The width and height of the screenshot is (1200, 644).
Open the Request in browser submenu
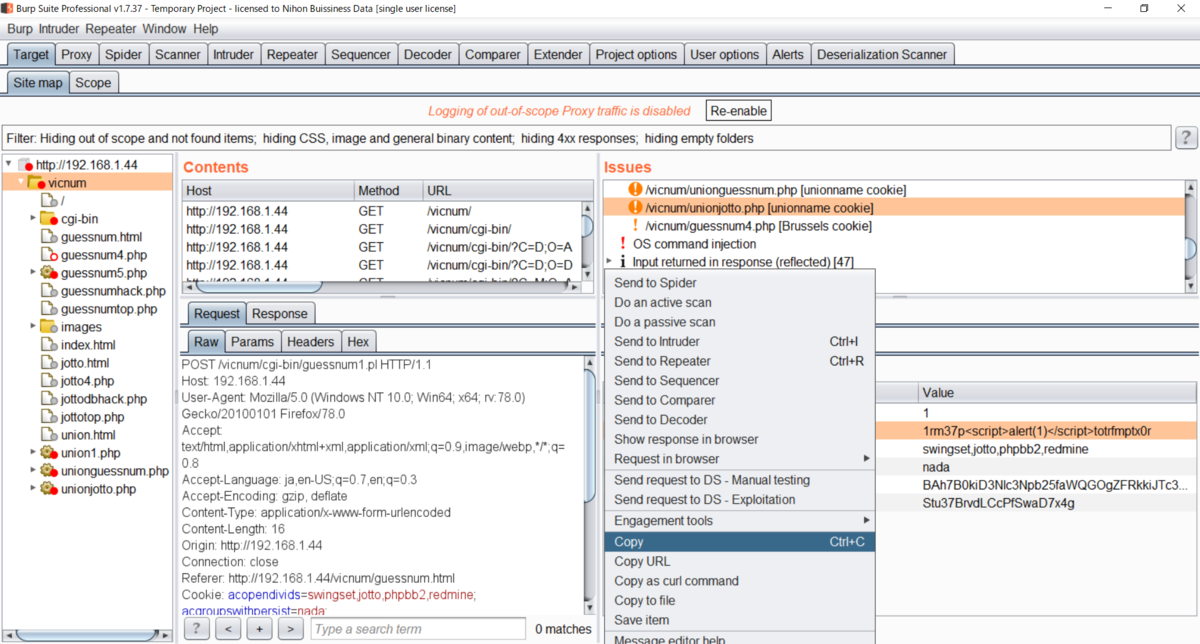(x=740, y=459)
